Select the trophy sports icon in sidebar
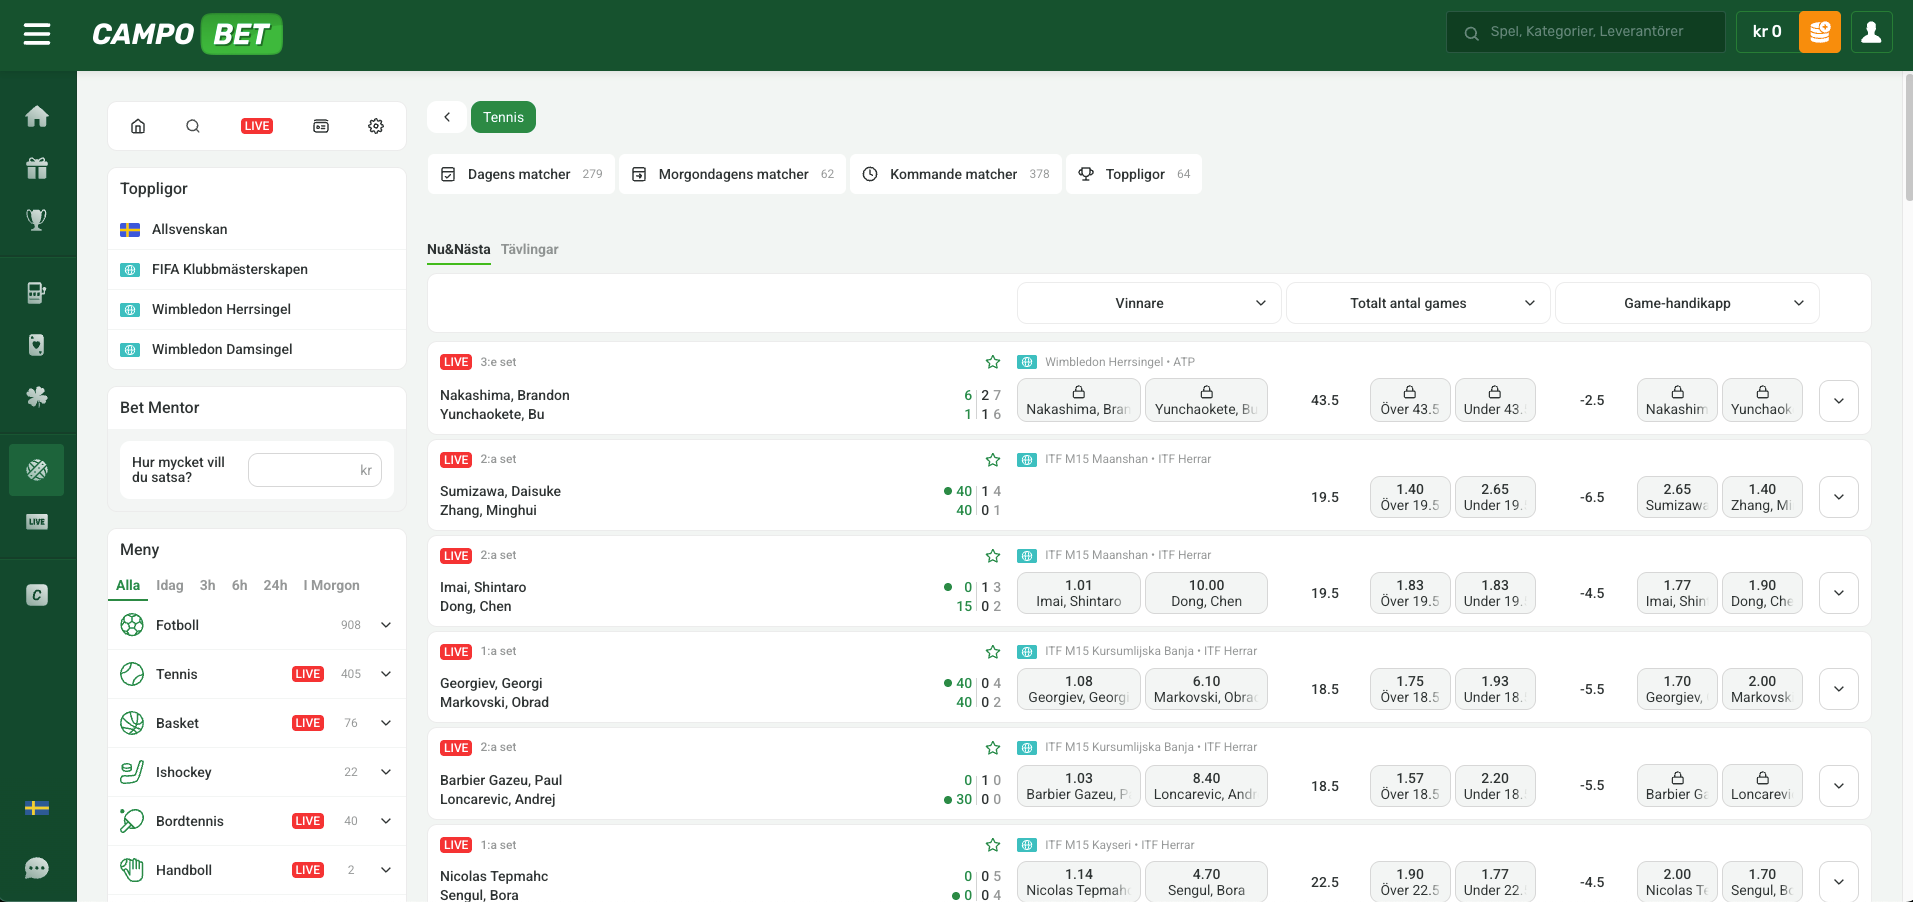This screenshot has height=902, width=1913. 37,219
